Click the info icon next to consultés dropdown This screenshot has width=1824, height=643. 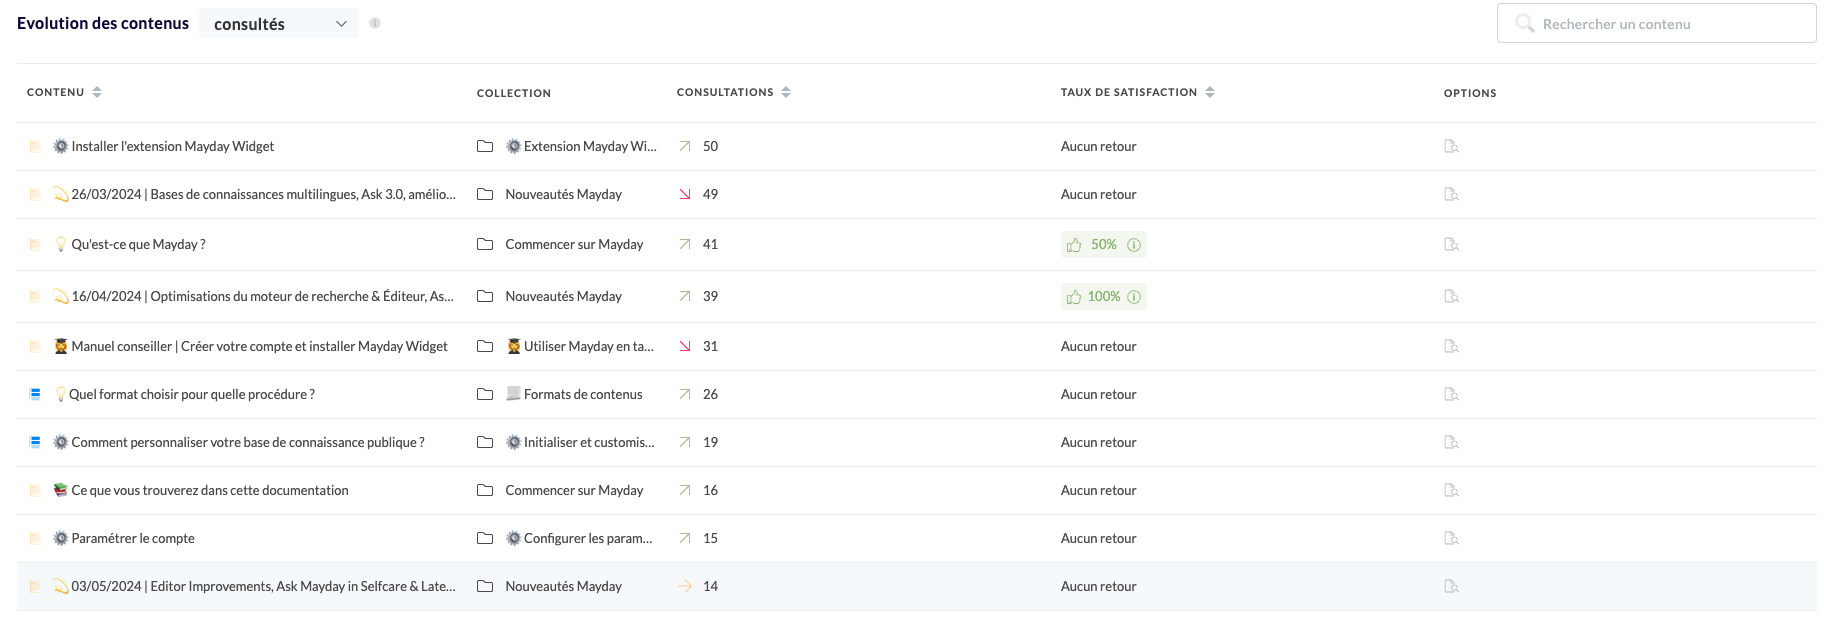(375, 23)
